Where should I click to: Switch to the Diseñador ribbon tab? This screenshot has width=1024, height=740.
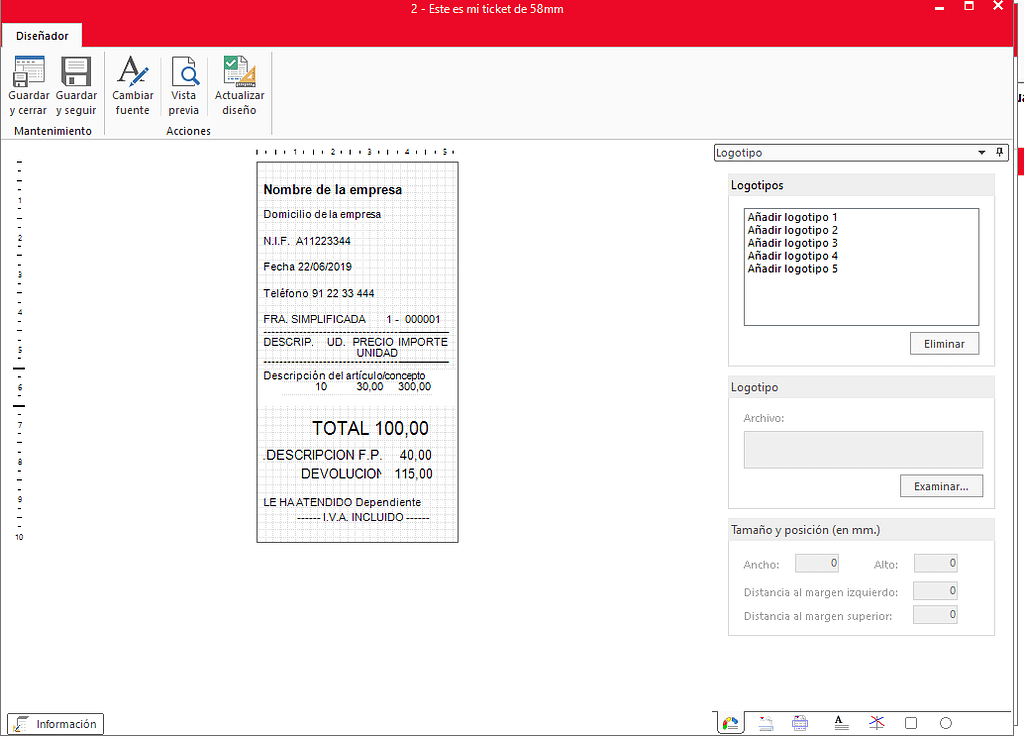click(x=42, y=36)
